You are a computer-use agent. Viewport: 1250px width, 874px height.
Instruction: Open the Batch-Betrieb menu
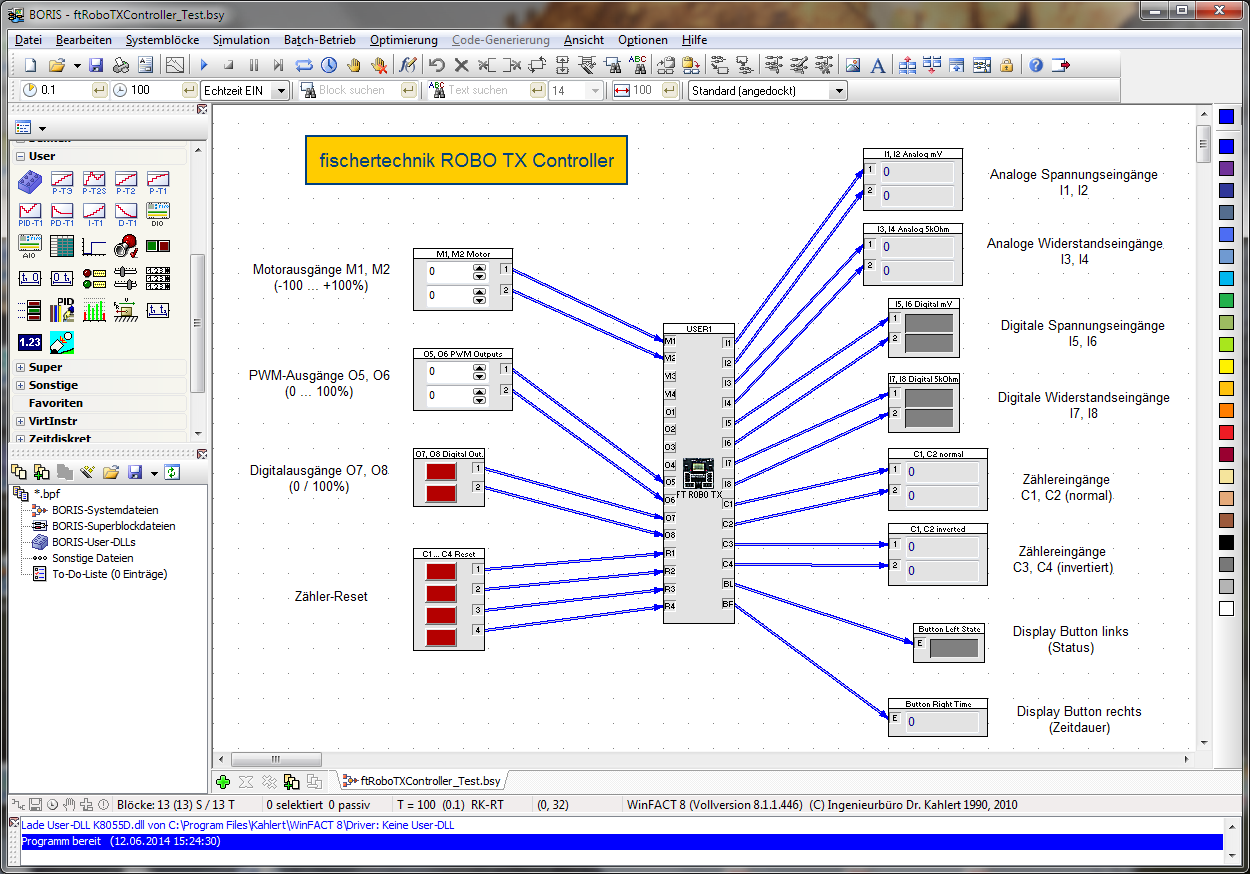(x=320, y=40)
